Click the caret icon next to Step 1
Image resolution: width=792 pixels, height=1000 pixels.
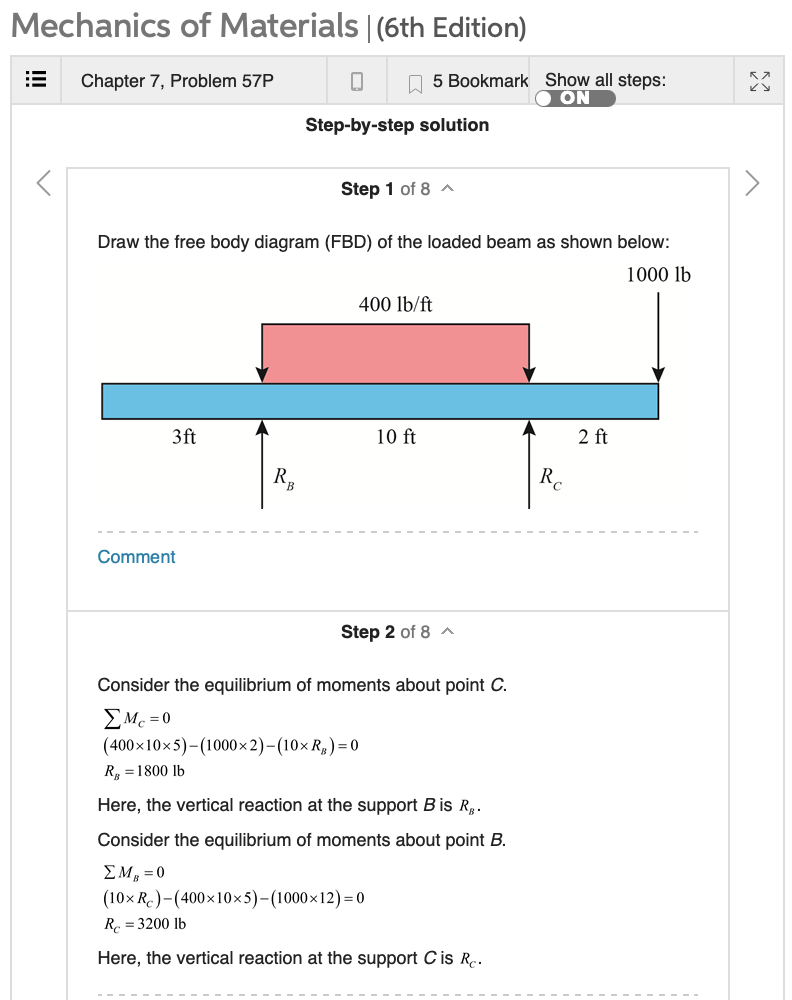click(447, 188)
